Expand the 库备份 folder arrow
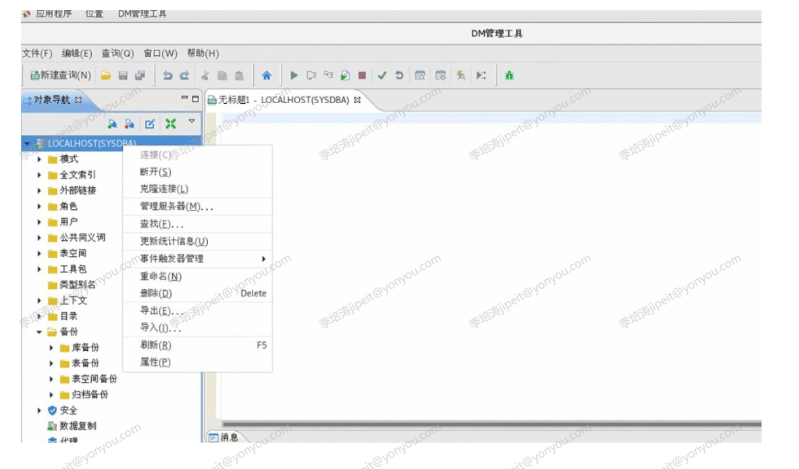799x469 pixels. click(x=51, y=348)
